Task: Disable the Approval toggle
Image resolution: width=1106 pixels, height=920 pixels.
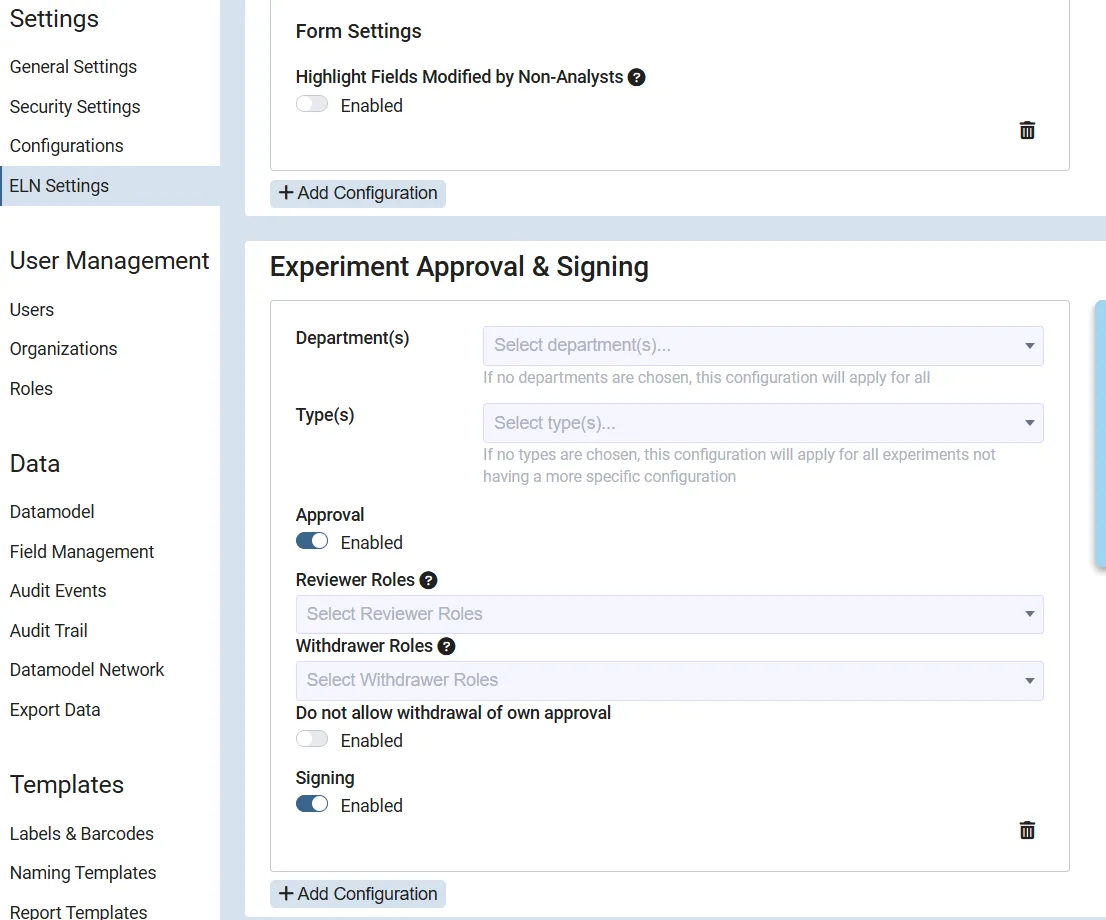Action: point(312,541)
